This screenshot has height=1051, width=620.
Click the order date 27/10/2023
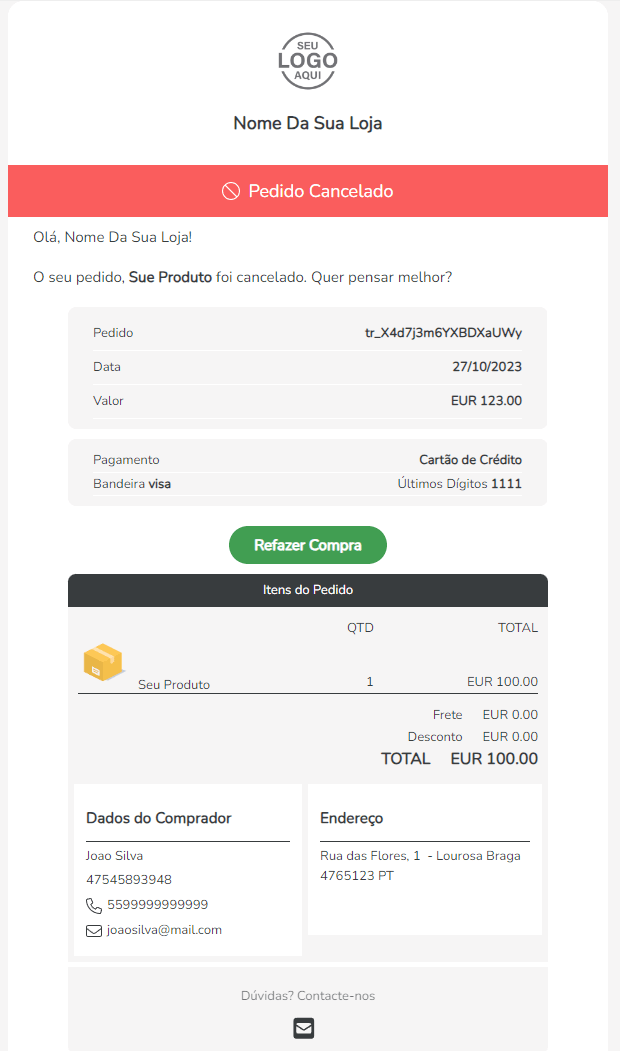click(x=487, y=367)
